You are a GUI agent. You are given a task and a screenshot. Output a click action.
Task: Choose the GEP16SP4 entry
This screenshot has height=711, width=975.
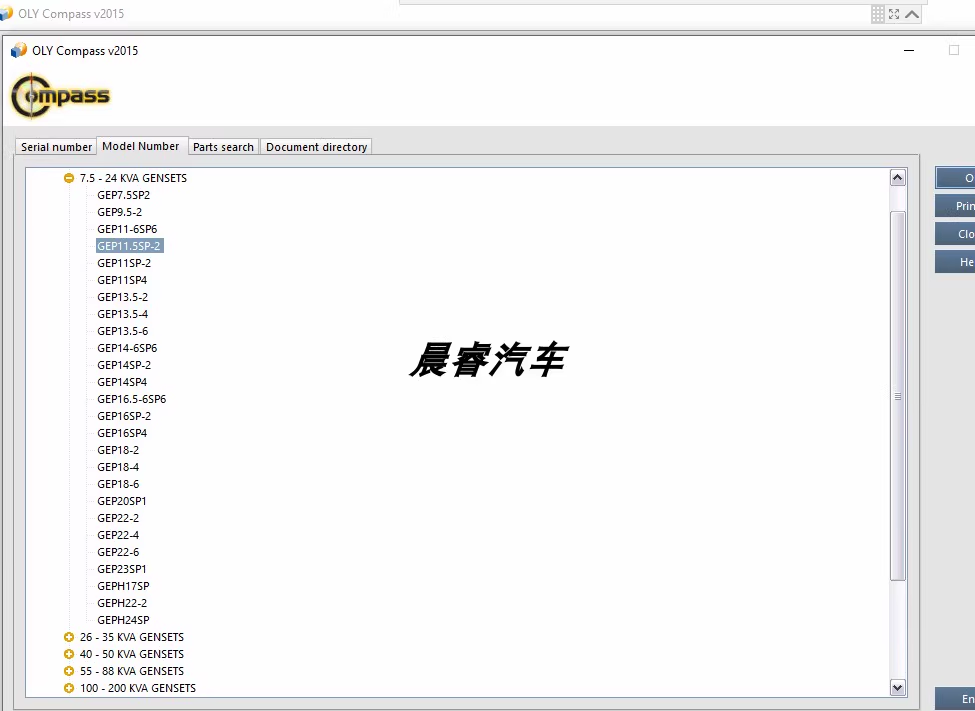[122, 433]
